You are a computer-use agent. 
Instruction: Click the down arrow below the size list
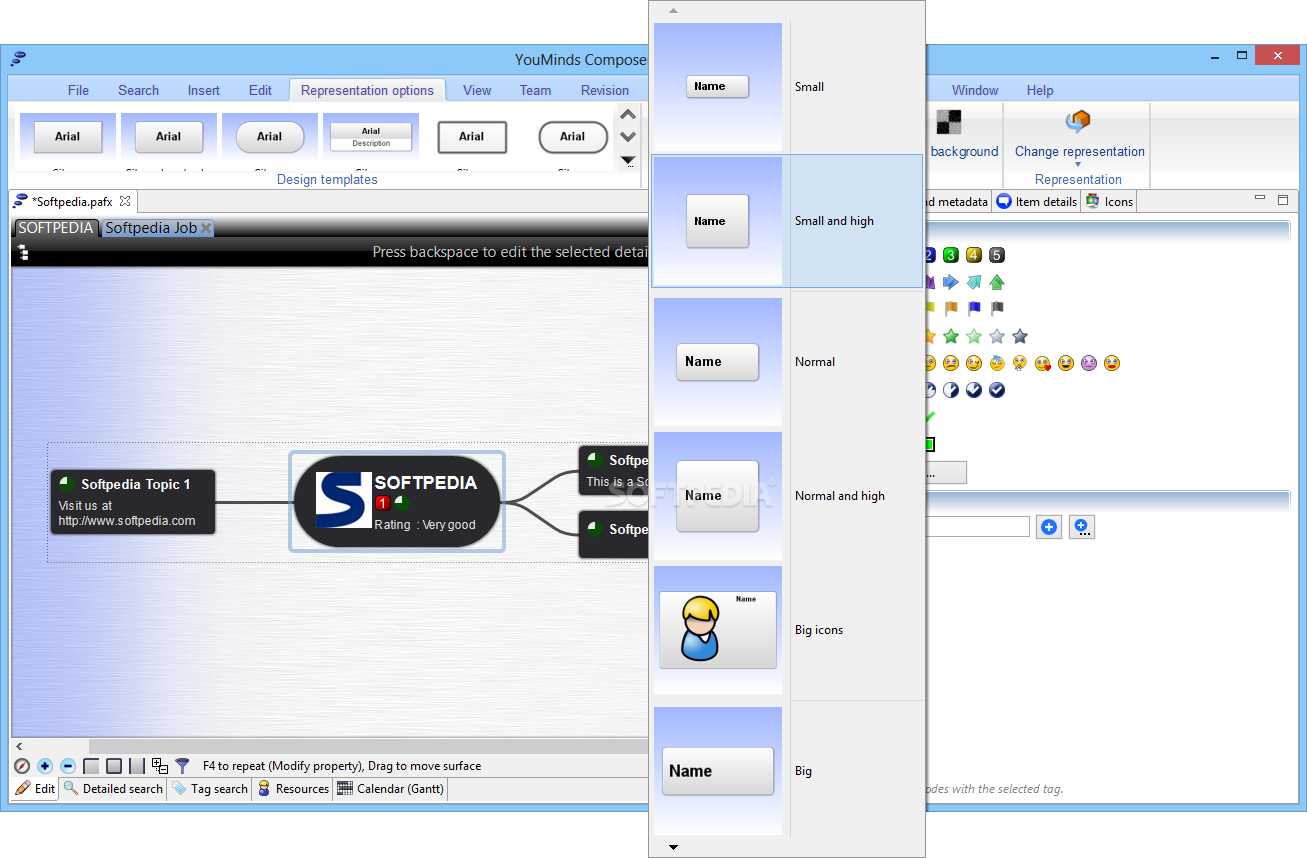click(673, 848)
